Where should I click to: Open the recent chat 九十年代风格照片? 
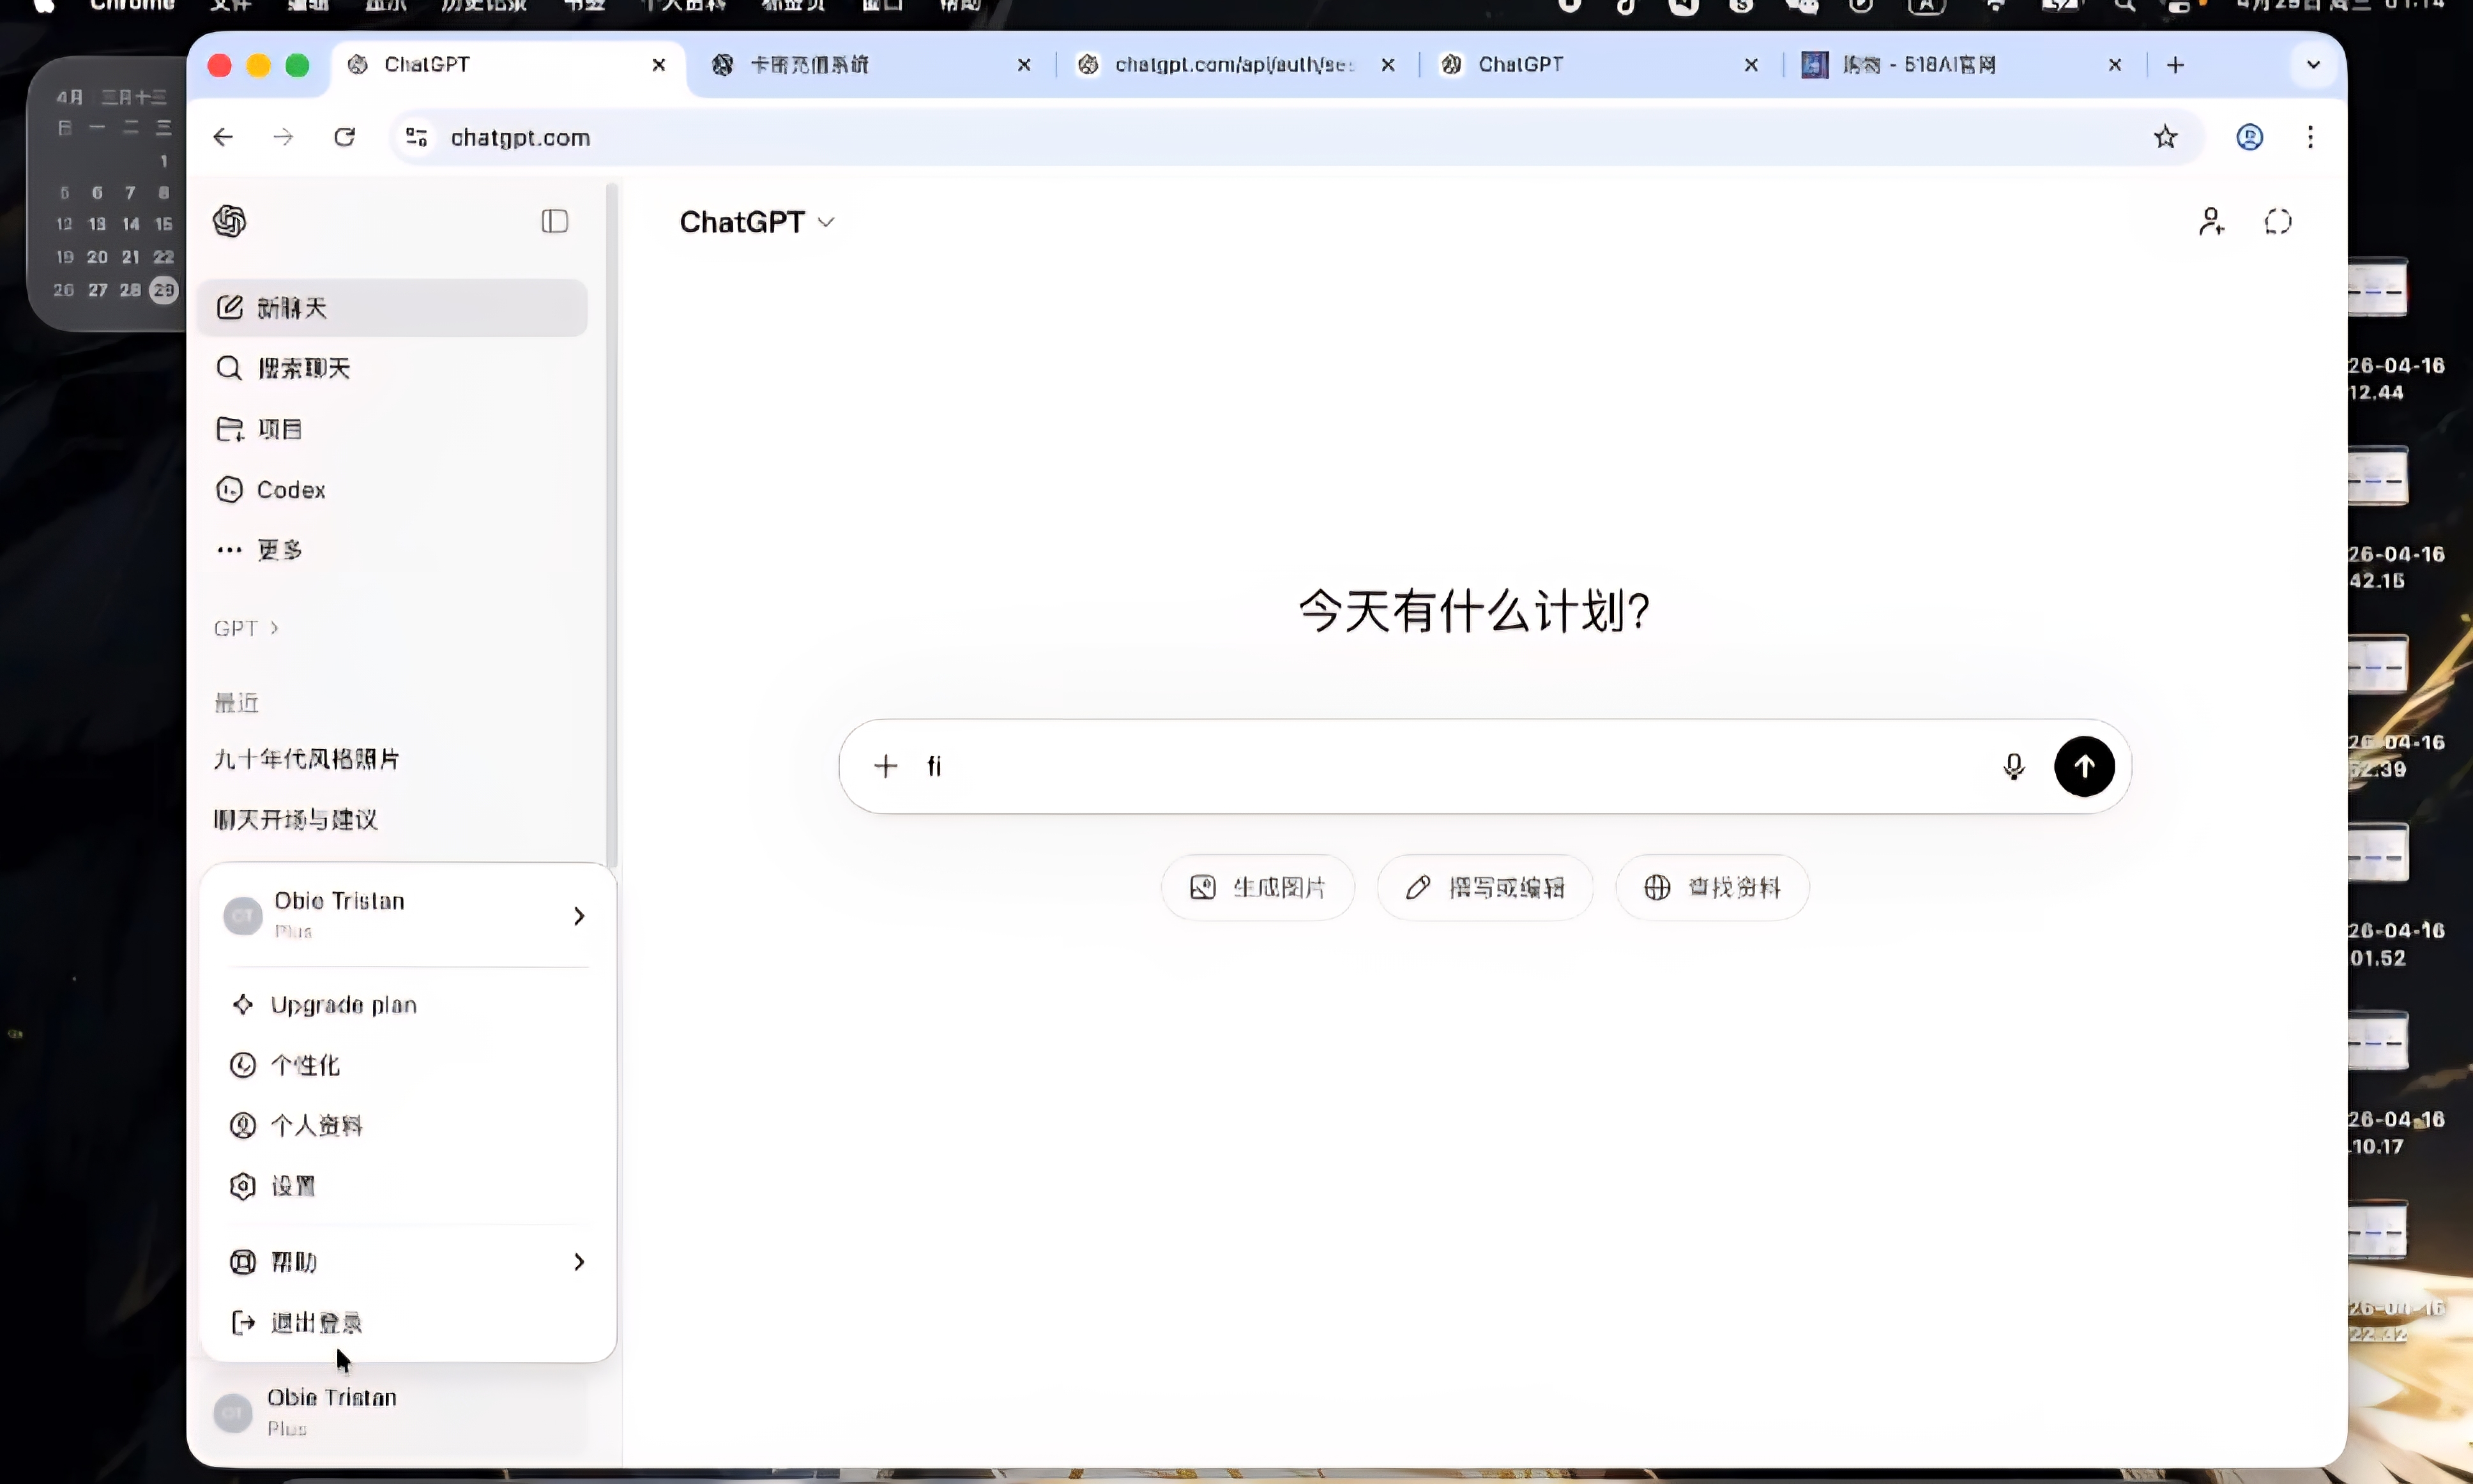pos(306,759)
